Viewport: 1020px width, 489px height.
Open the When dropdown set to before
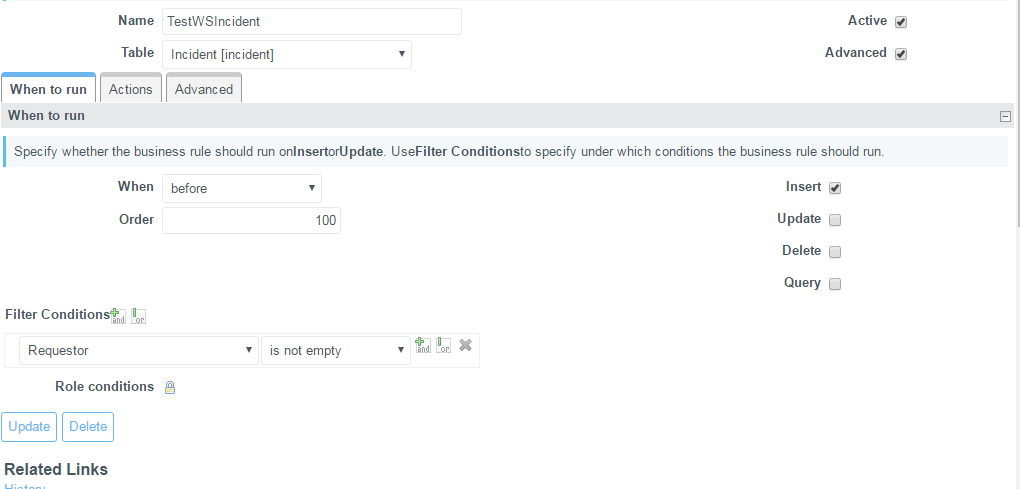[242, 189]
